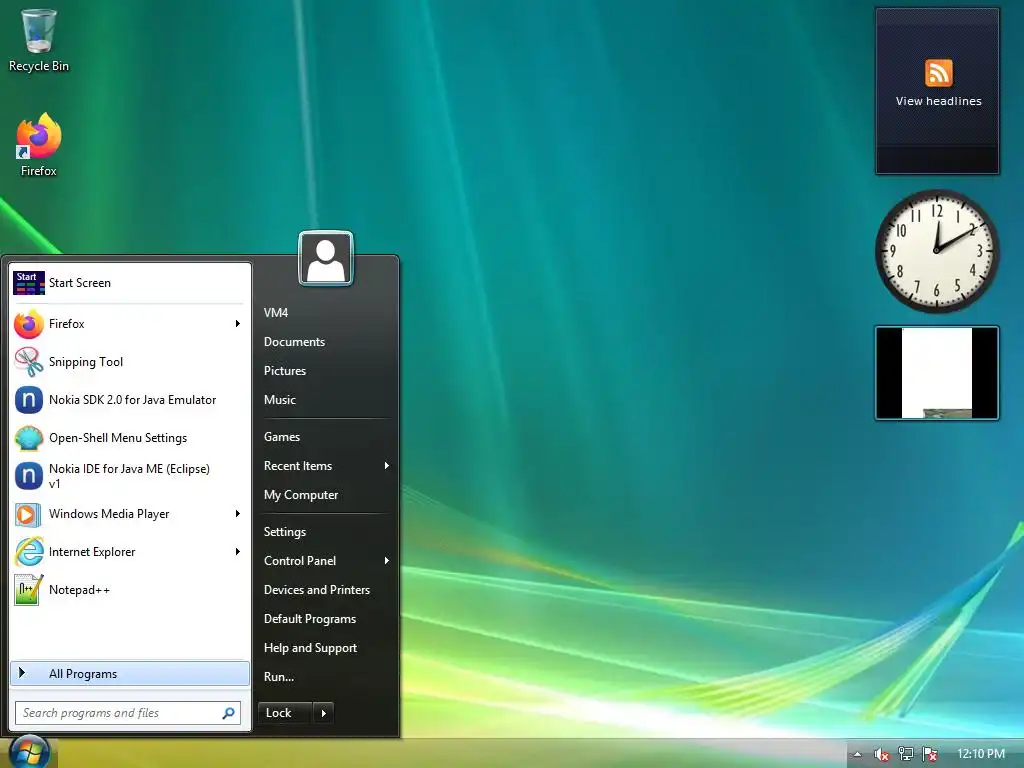1024x768 pixels.
Task: Click the muted volume tray icon
Action: [x=881, y=754]
